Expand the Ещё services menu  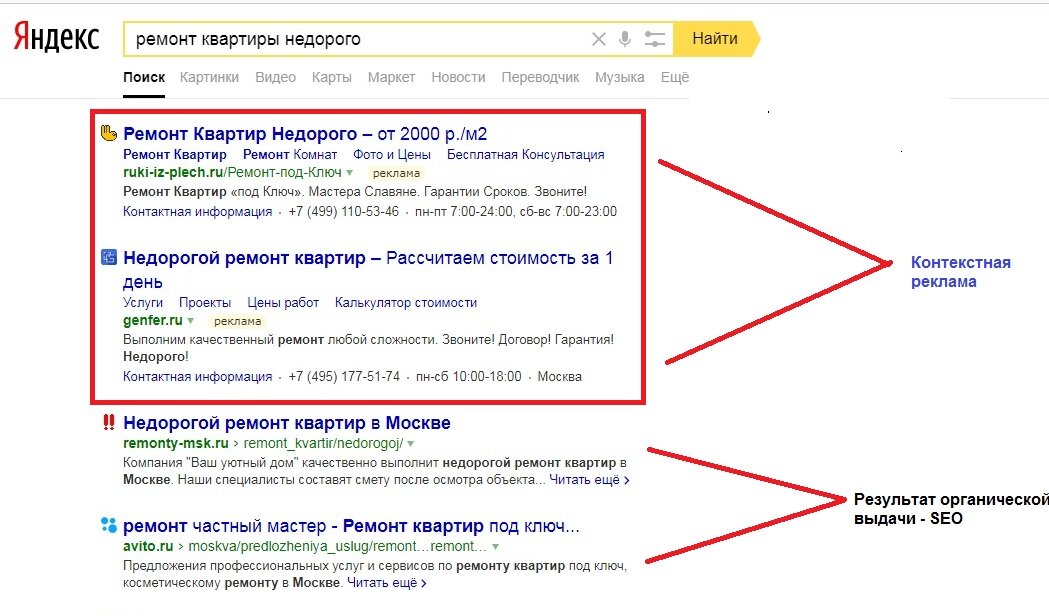674,77
